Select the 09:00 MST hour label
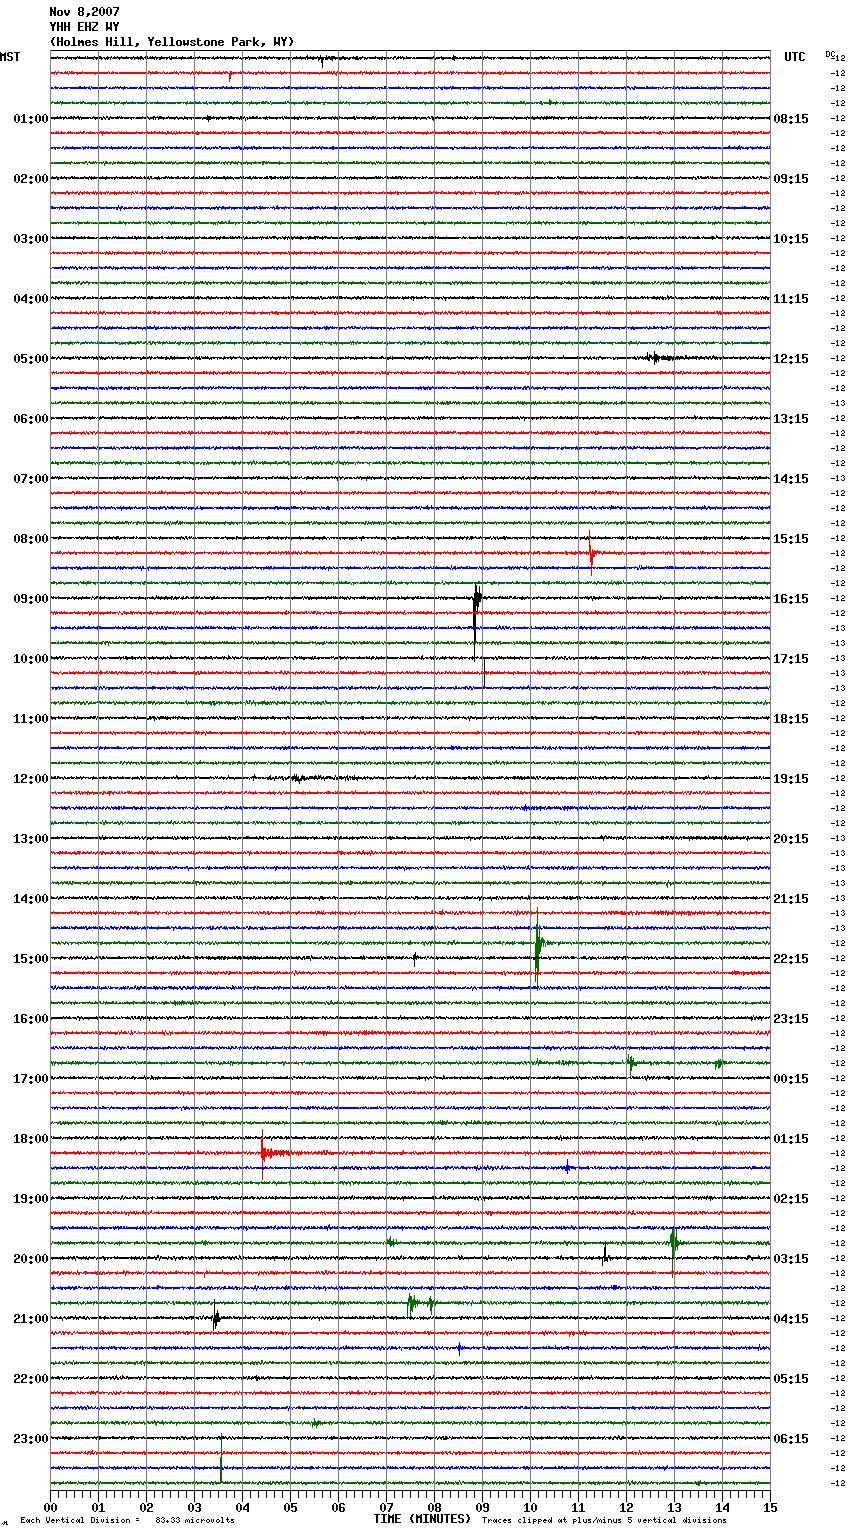 (x=30, y=599)
